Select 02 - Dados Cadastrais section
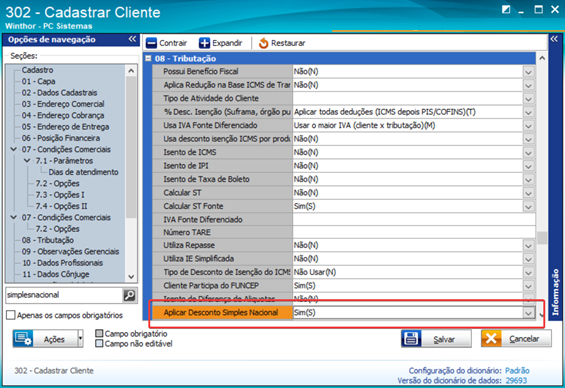Viewport: 565px width, 388px height. tap(59, 93)
